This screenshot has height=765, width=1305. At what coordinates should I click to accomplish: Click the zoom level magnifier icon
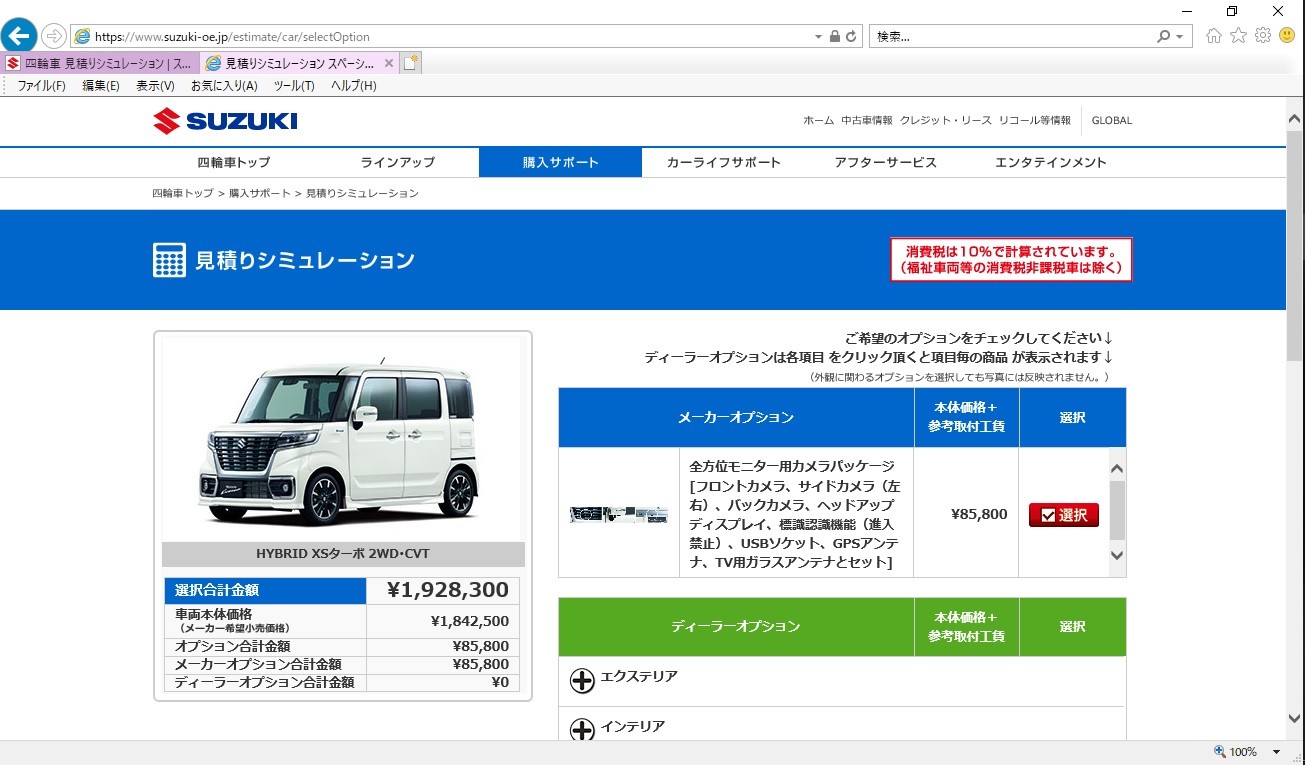click(x=1219, y=752)
